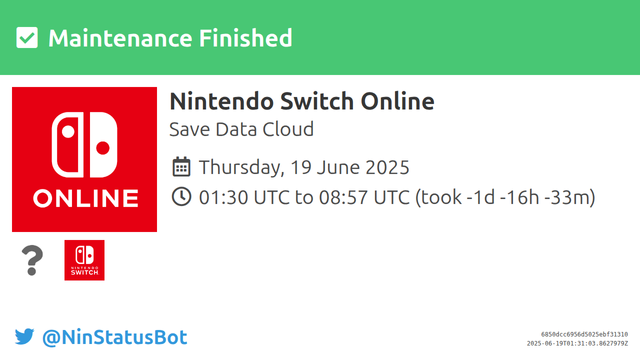Click the Nintendo Switch Online title
The image size is (640, 360).
[302, 101]
